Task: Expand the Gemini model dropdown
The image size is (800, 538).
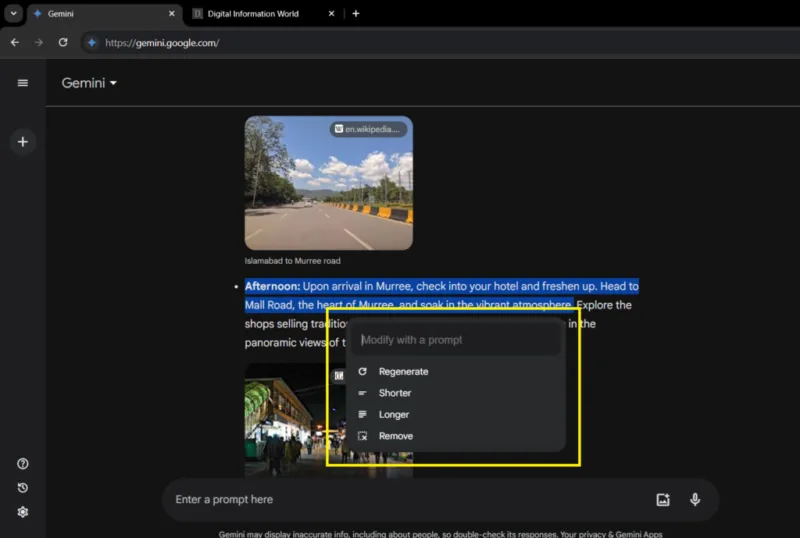Action: pyautogui.click(x=90, y=83)
